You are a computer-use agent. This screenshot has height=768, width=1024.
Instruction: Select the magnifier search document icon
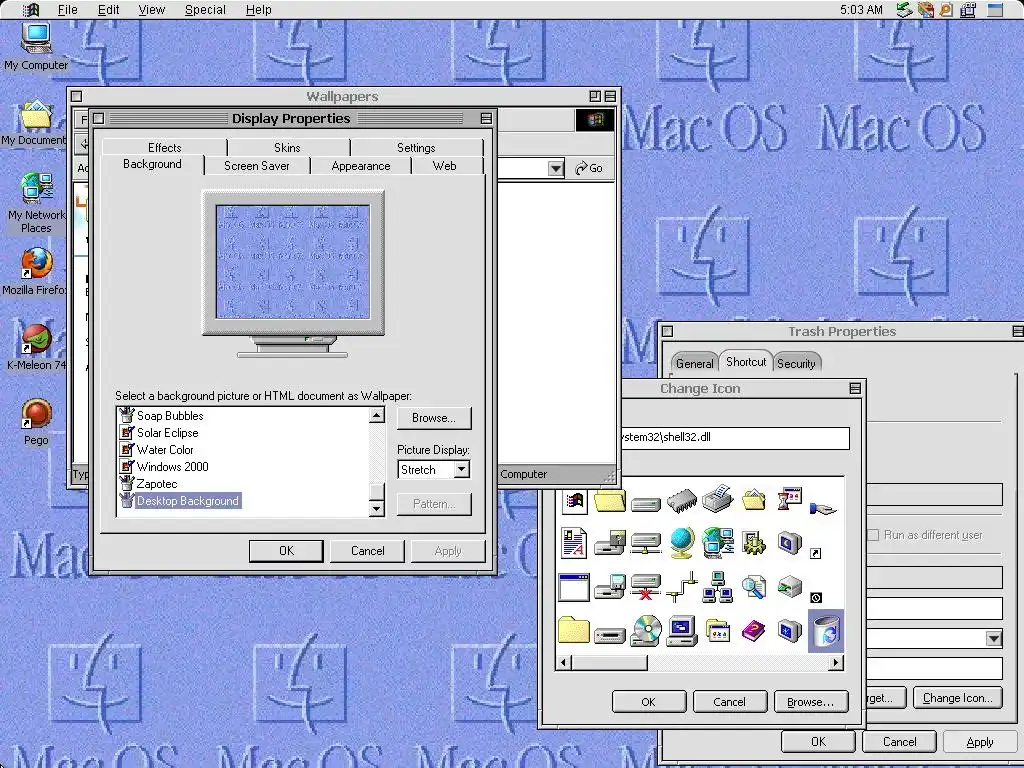pos(753,587)
